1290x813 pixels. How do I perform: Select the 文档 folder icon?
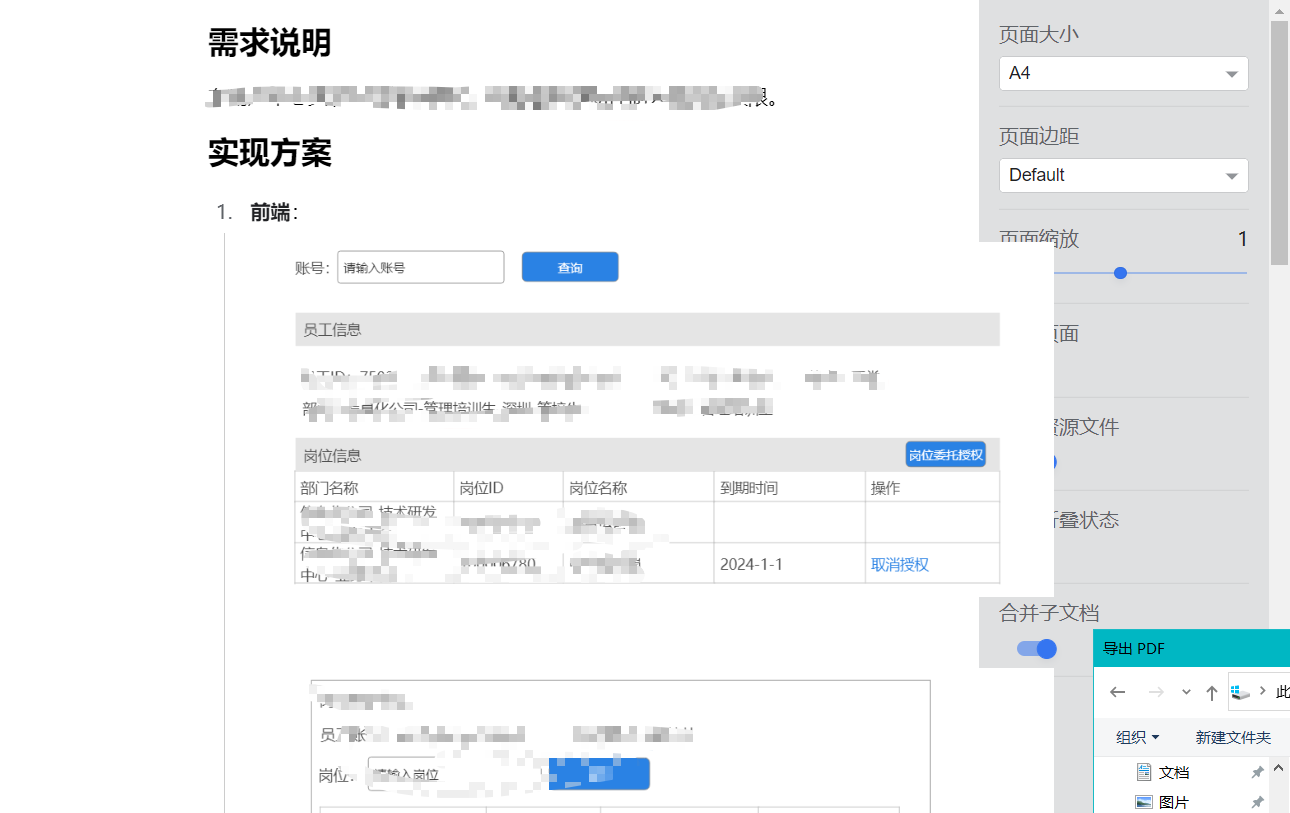click(x=1144, y=772)
